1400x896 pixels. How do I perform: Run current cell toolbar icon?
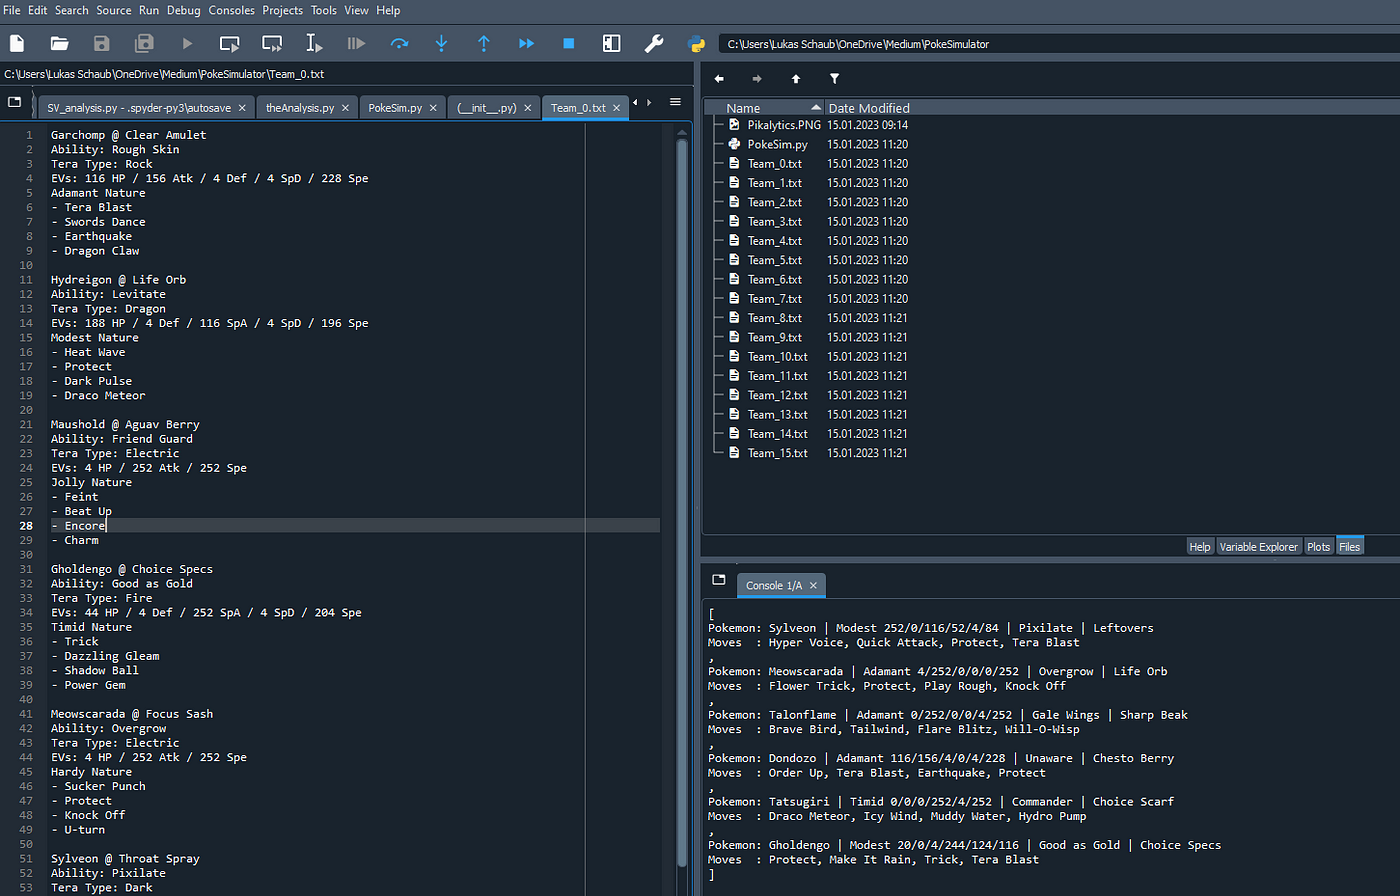click(x=229, y=43)
